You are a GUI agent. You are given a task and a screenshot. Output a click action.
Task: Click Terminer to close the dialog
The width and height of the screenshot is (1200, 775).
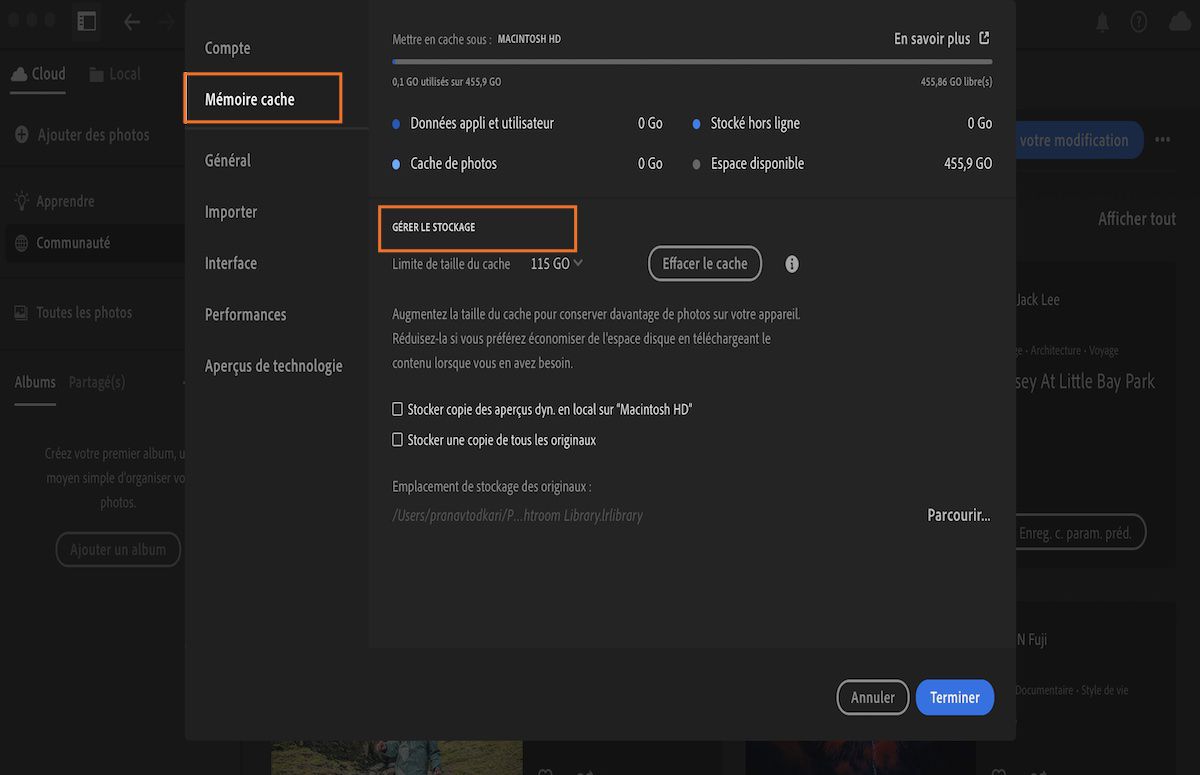click(x=954, y=697)
